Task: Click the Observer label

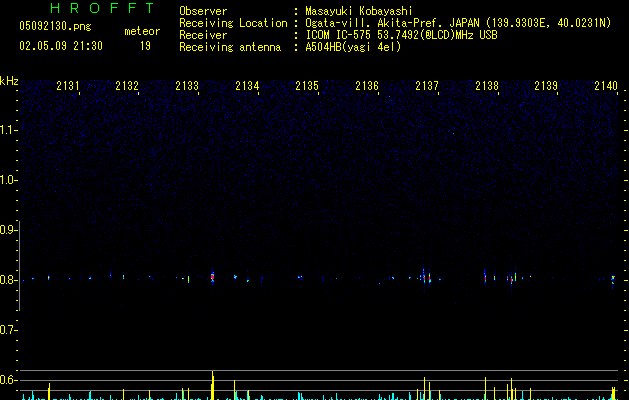Action: (x=203, y=11)
